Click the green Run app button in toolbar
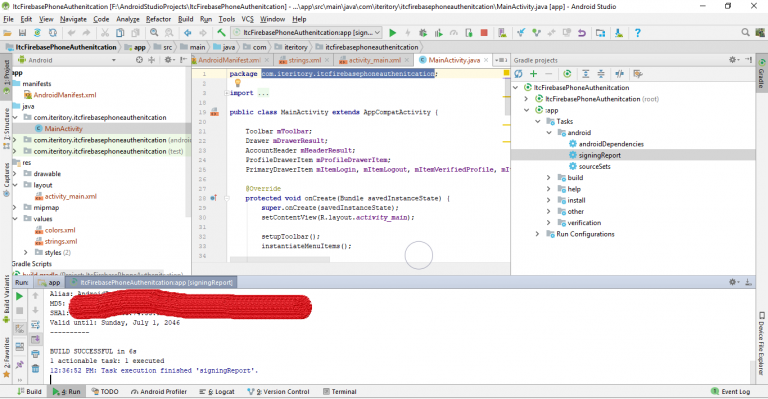The image size is (768, 399). click(x=392, y=33)
